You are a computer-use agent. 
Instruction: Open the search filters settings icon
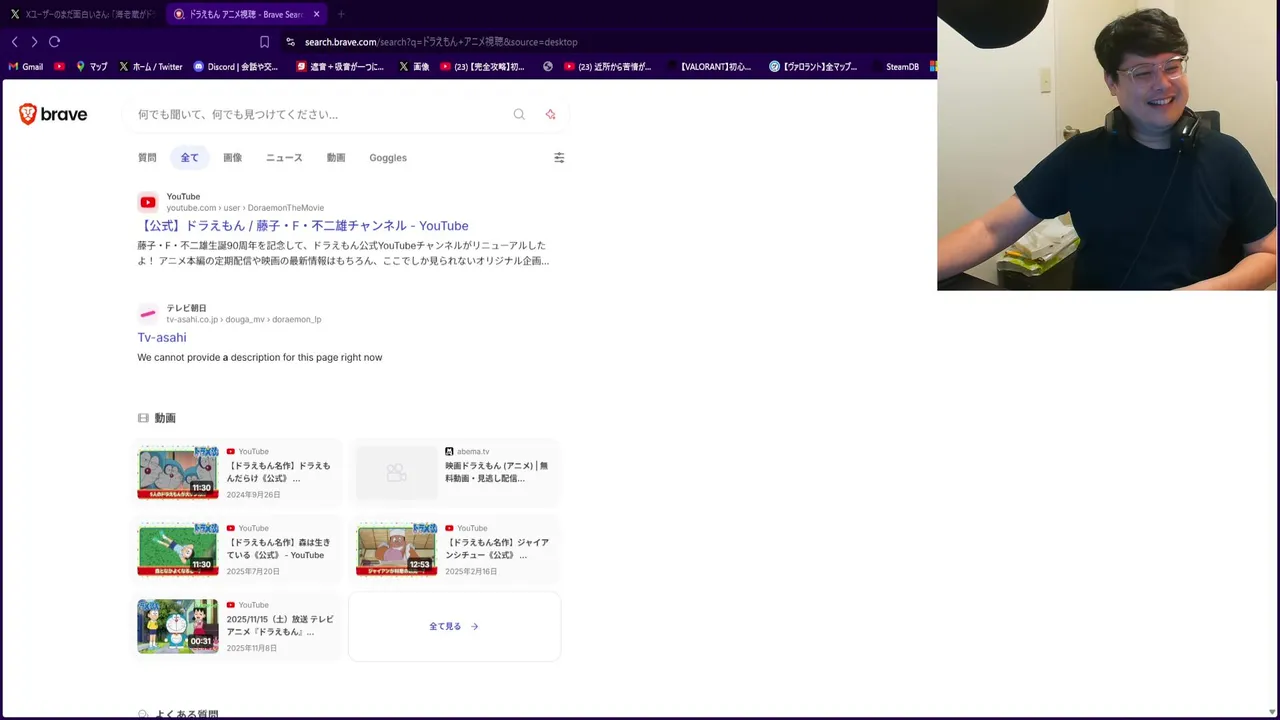pos(559,157)
